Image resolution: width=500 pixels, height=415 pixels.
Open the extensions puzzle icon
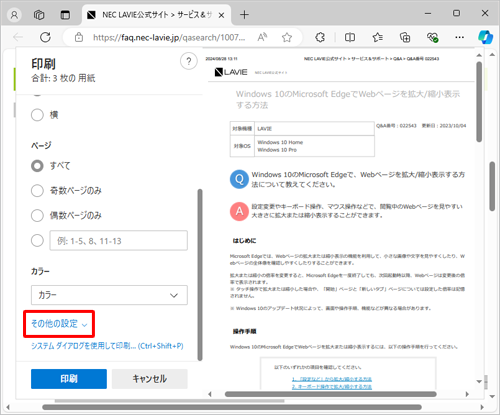[320, 37]
